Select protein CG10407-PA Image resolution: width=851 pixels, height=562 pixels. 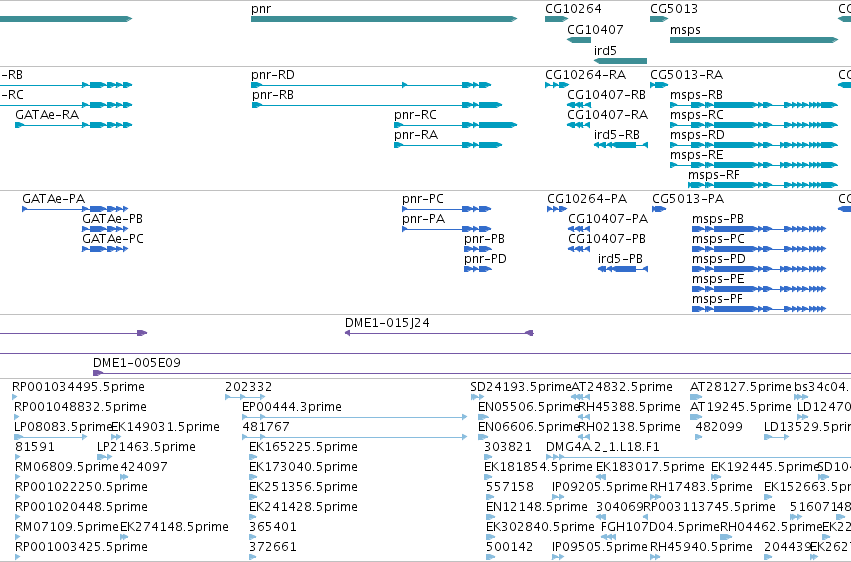click(x=579, y=229)
